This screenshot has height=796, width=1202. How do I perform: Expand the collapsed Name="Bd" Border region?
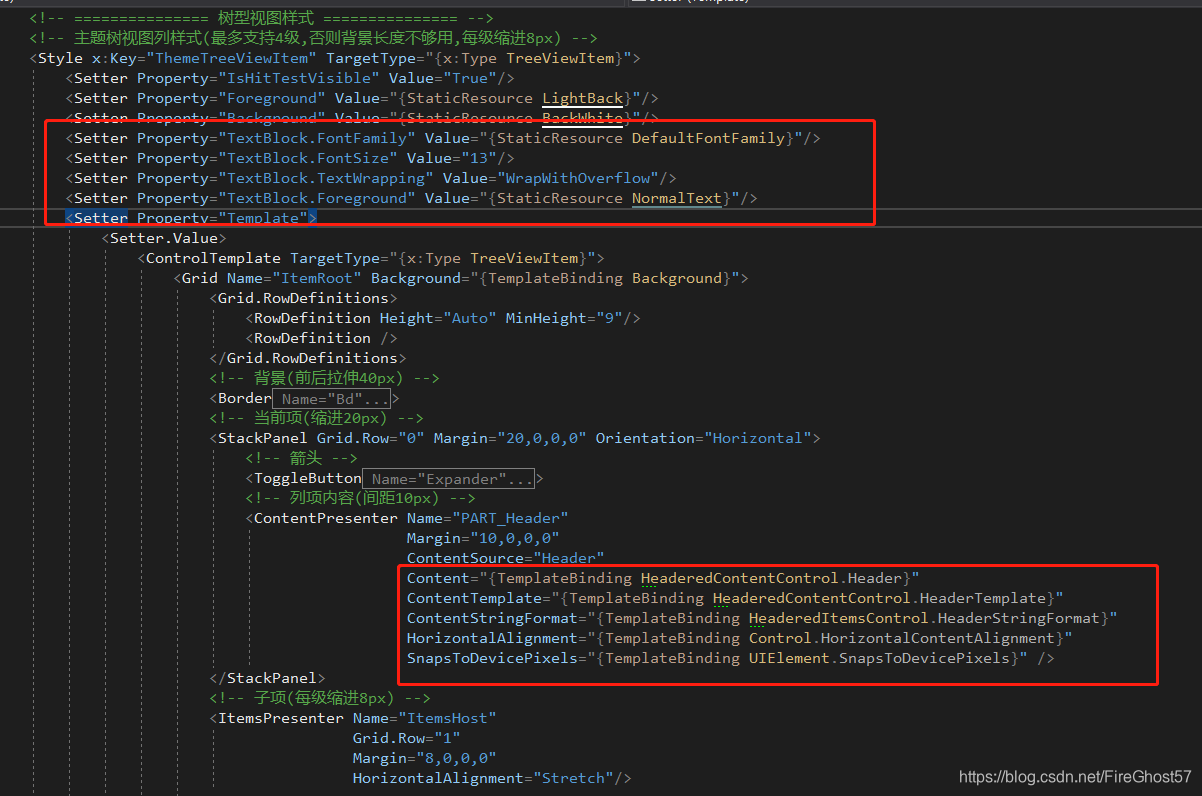pos(331,398)
